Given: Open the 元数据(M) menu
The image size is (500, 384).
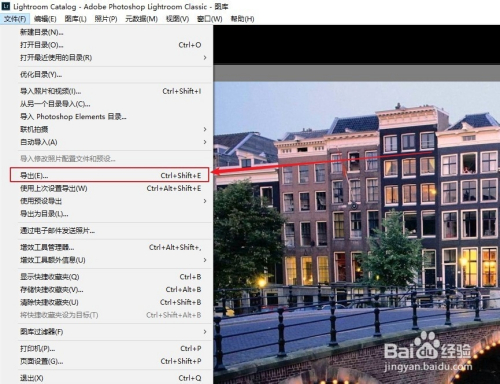Looking at the screenshot, I should coord(141,19).
